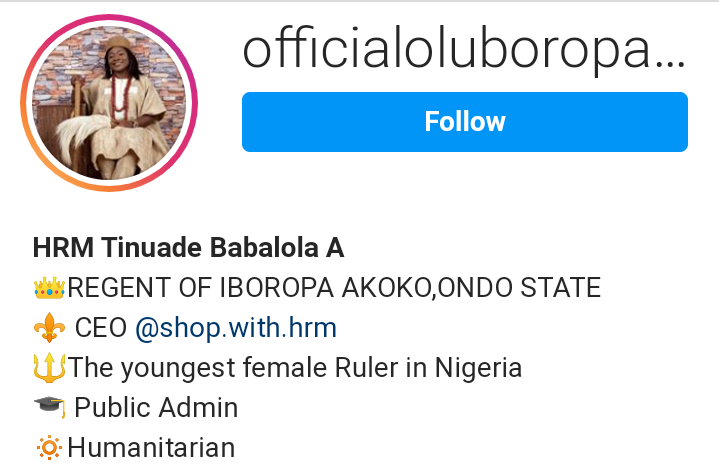The width and height of the screenshot is (719, 475).
Task: Click the blue Follow button
Action: [x=465, y=122]
